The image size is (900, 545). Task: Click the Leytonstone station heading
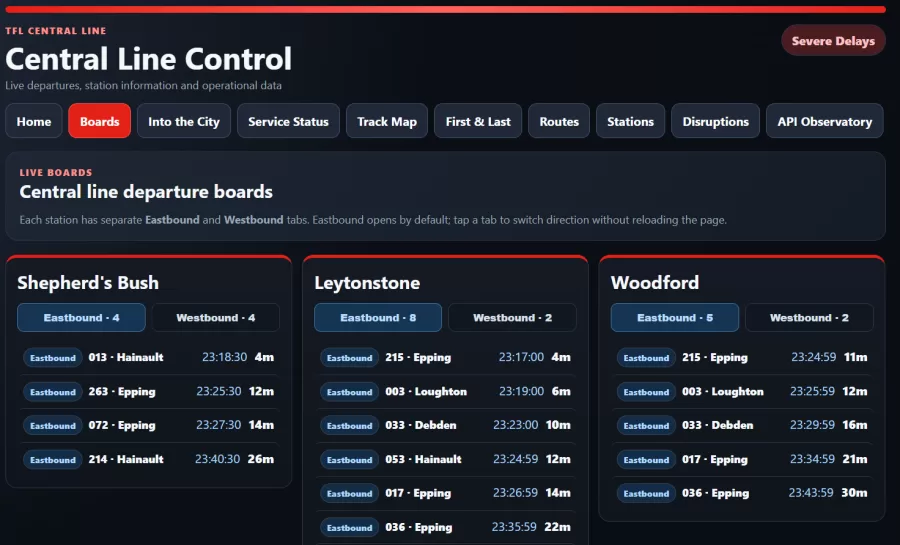point(367,282)
